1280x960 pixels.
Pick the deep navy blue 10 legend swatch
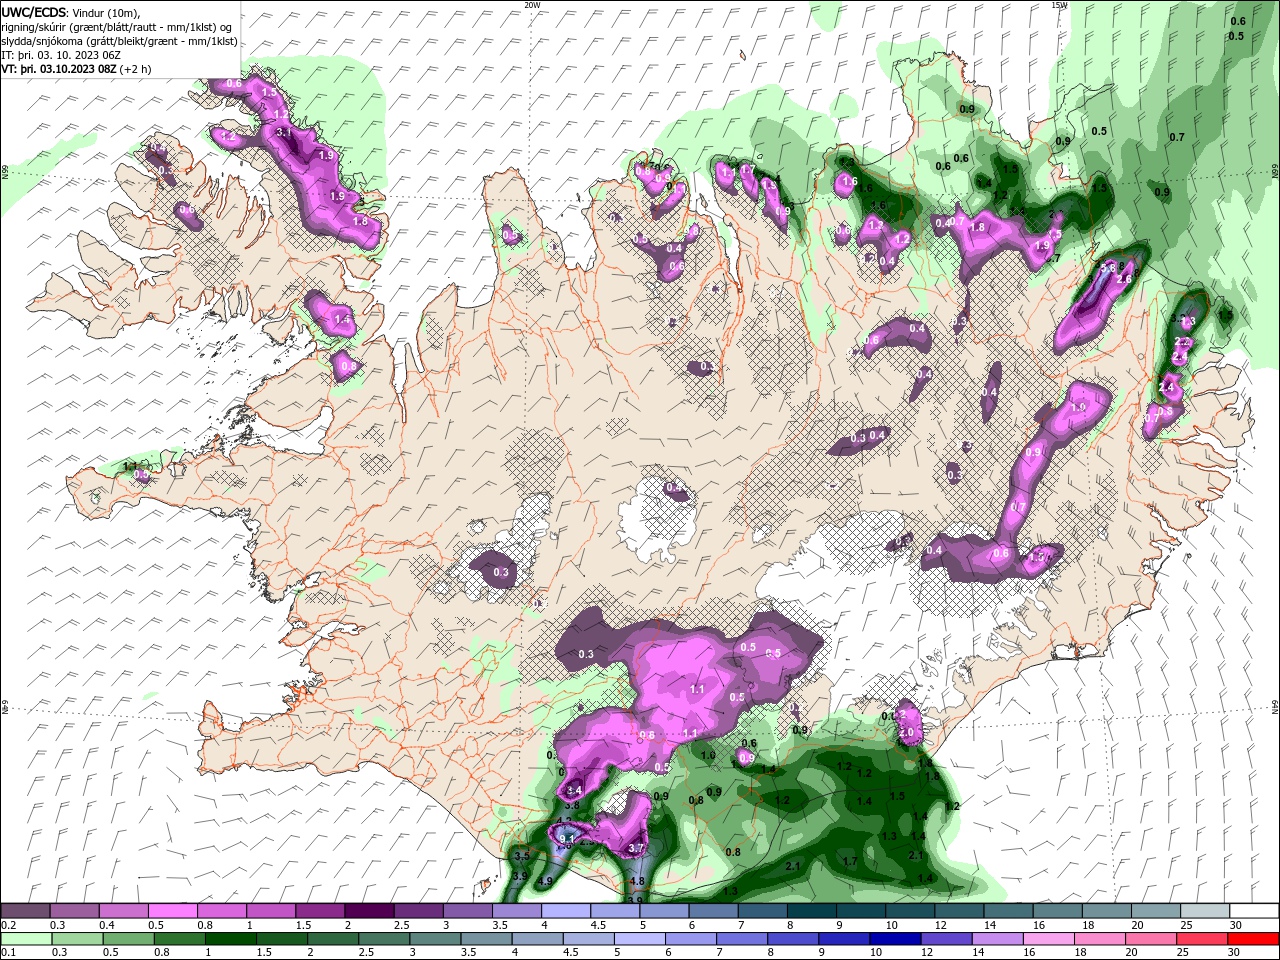pos(894,939)
